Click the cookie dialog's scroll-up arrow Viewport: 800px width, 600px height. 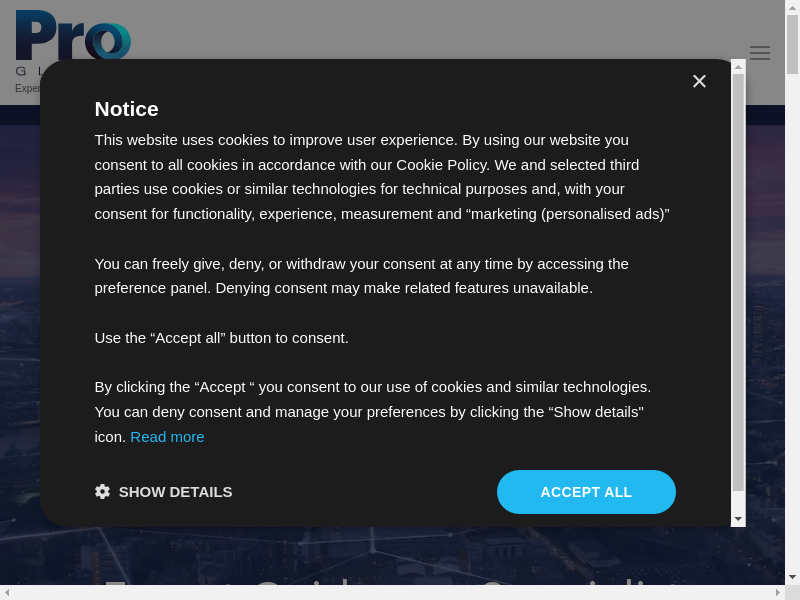[738, 66]
